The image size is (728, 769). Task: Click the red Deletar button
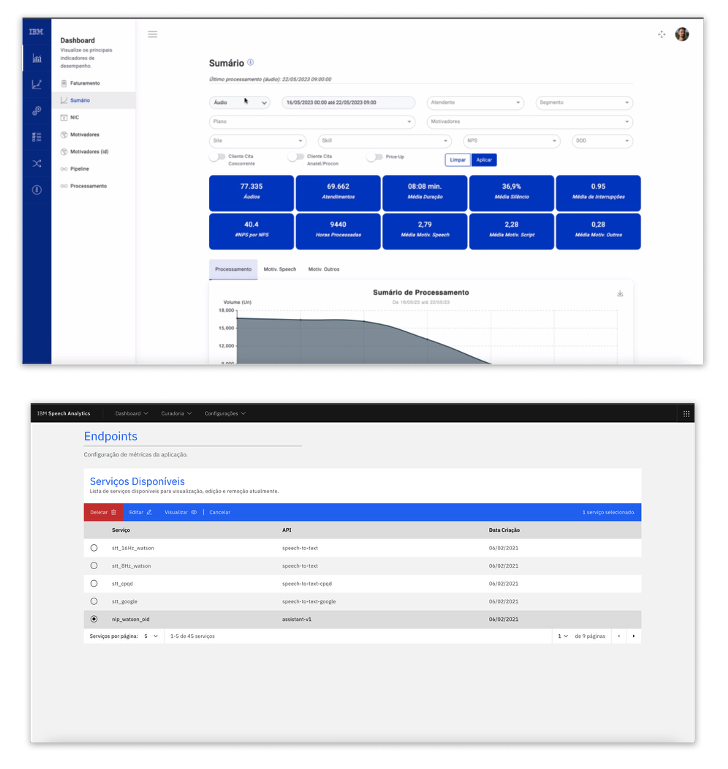point(103,512)
